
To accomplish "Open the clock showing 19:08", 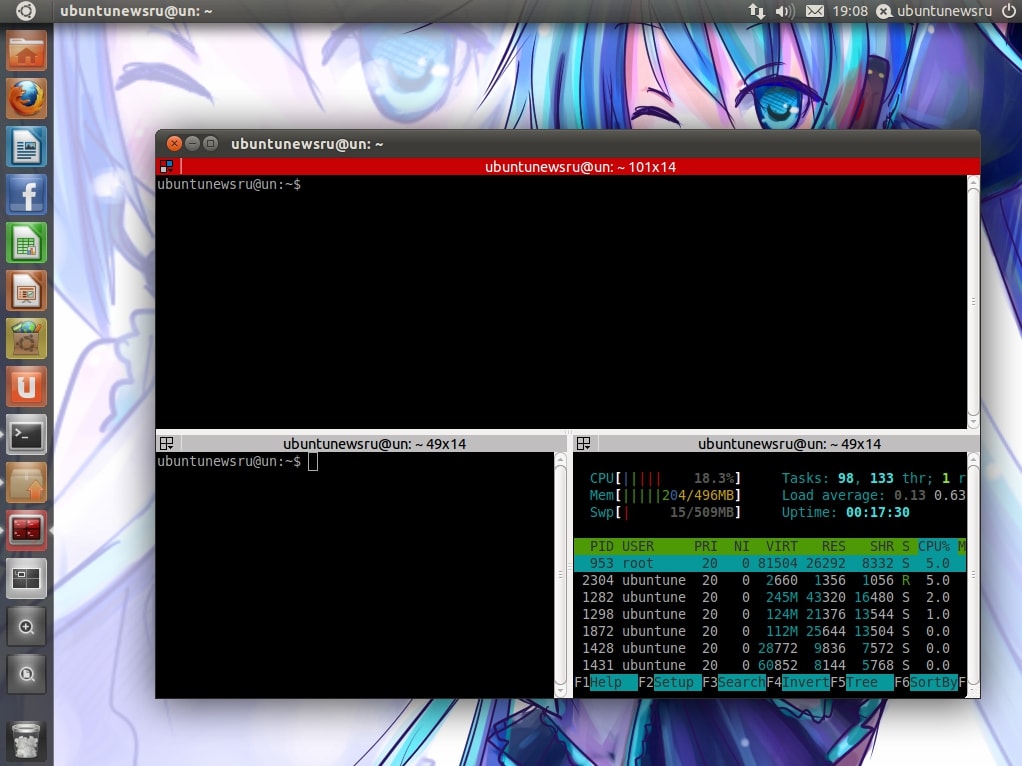I will (x=850, y=11).
